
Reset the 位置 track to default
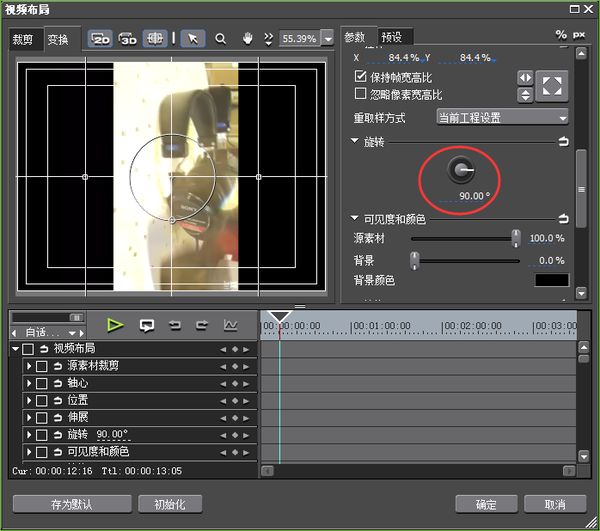57,401
